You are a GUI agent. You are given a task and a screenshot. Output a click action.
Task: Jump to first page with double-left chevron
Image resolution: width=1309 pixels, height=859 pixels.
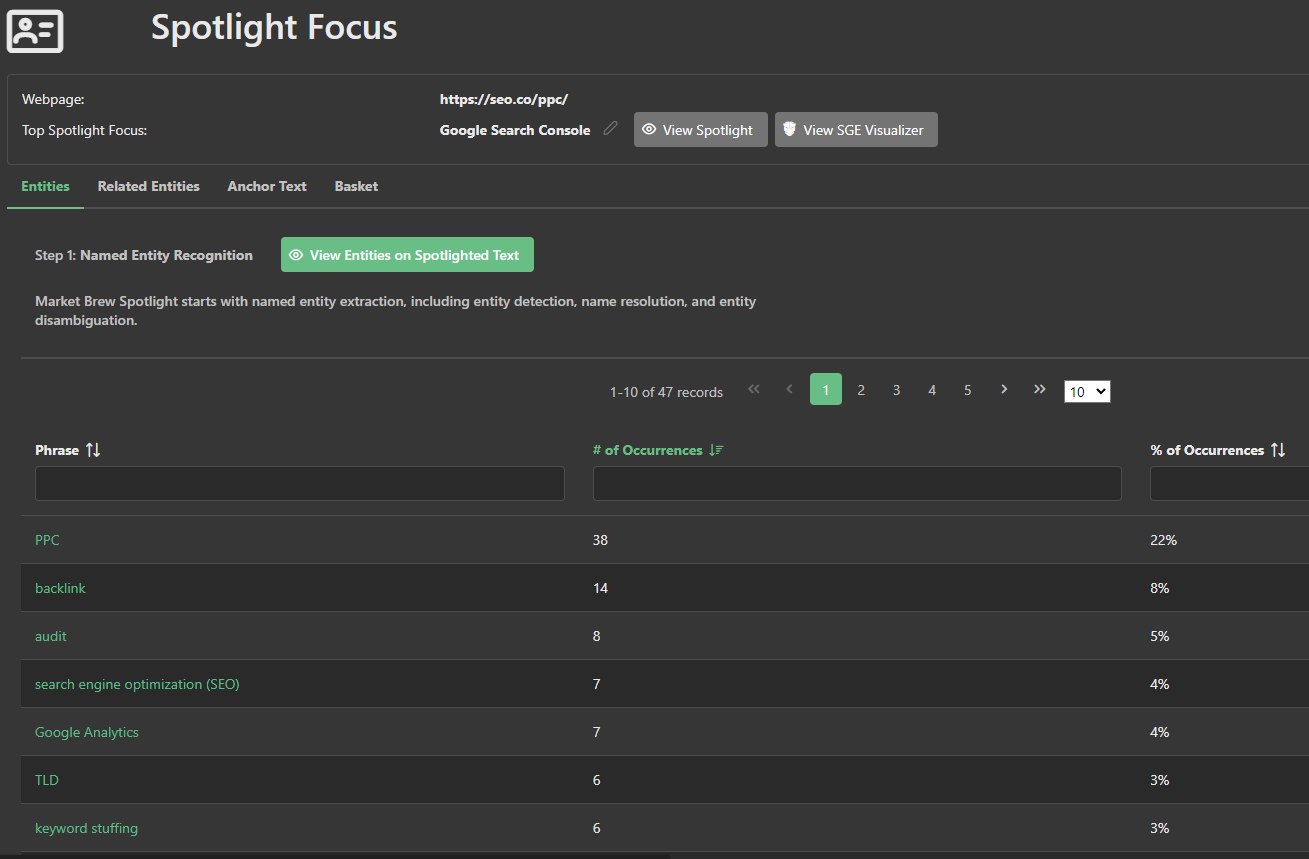[754, 389]
